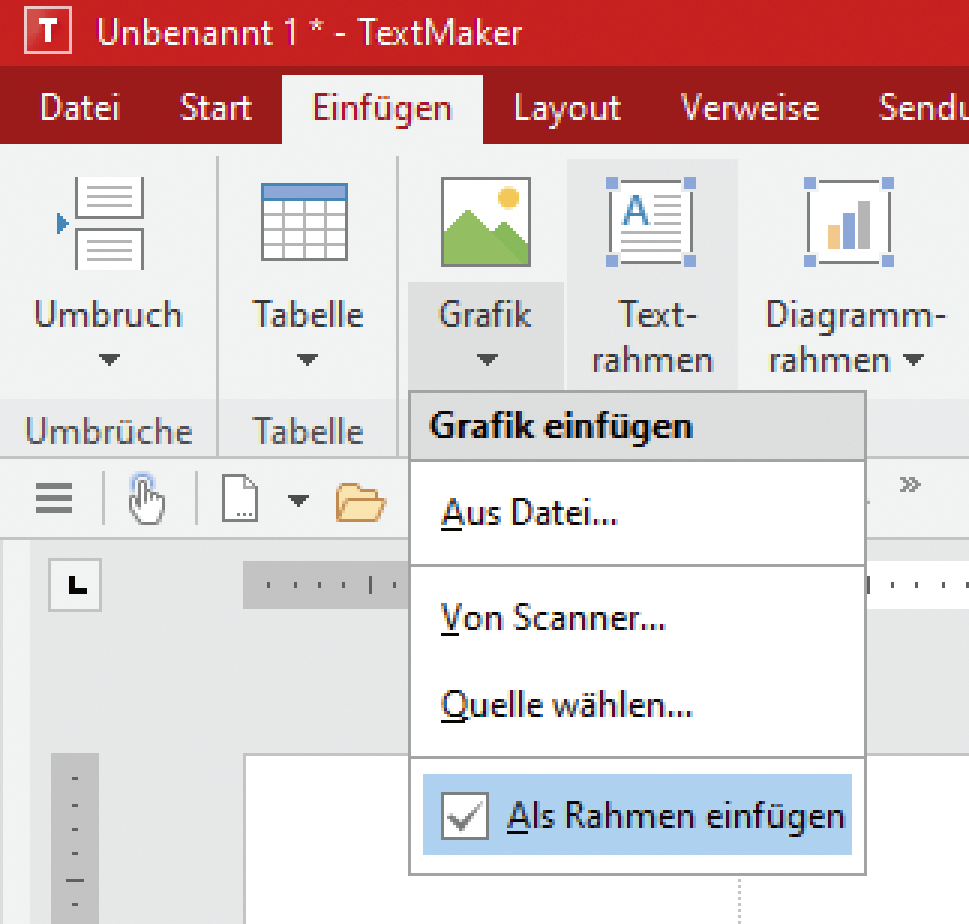Screen dimensions: 969x924
Task: Switch to the Layout ribbon tab
Action: (567, 108)
